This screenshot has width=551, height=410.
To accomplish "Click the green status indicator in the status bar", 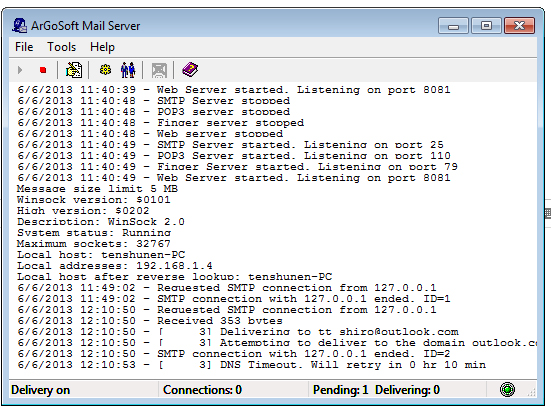I will pos(507,389).
